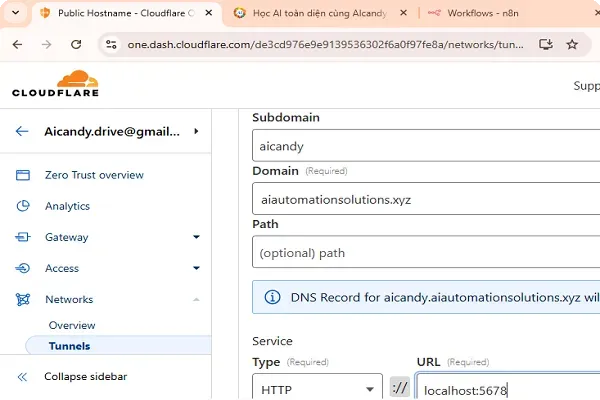Viewport: 600px width, 400px height.
Task: Click the Type label
Action: (x=266, y=362)
